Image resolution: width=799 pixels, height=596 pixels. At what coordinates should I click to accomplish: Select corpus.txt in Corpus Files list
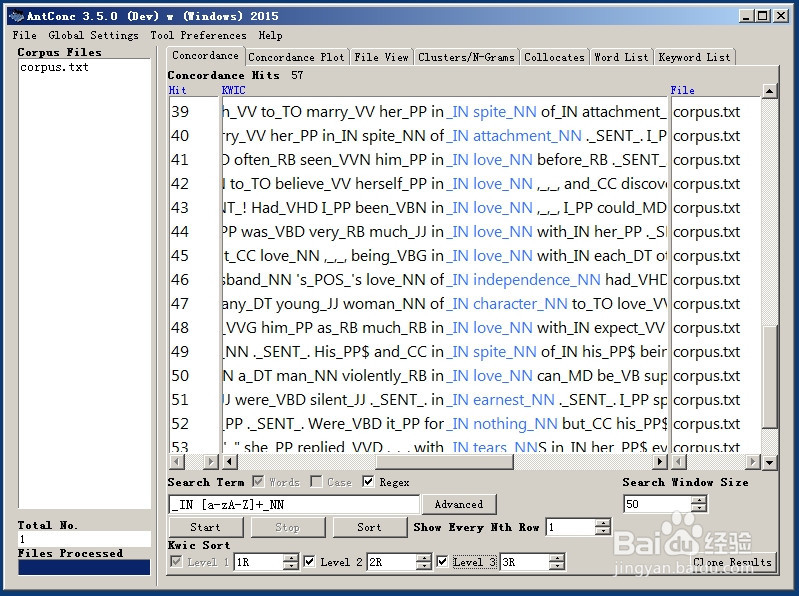click(55, 67)
